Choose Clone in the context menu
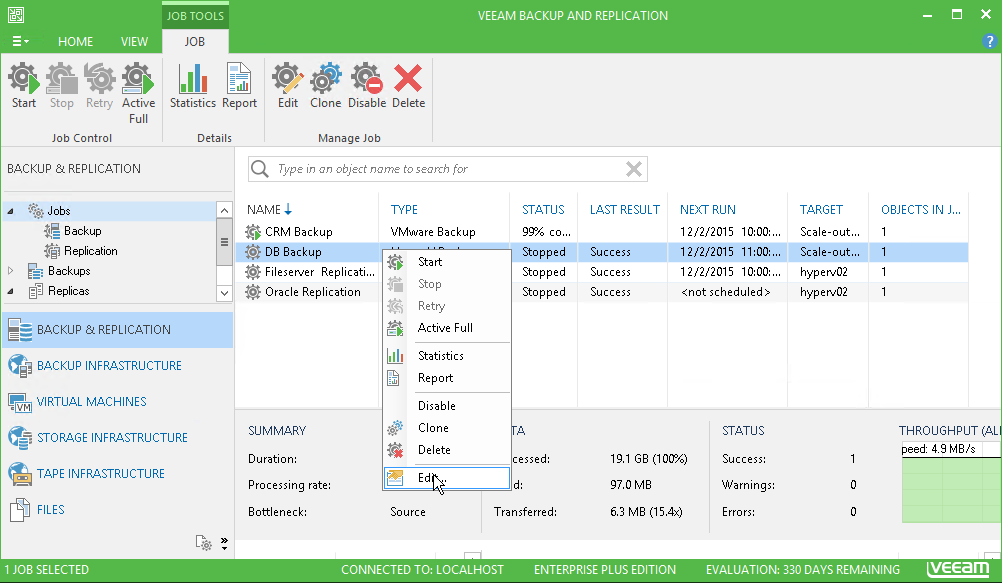Image resolution: width=1002 pixels, height=583 pixels. (447, 428)
